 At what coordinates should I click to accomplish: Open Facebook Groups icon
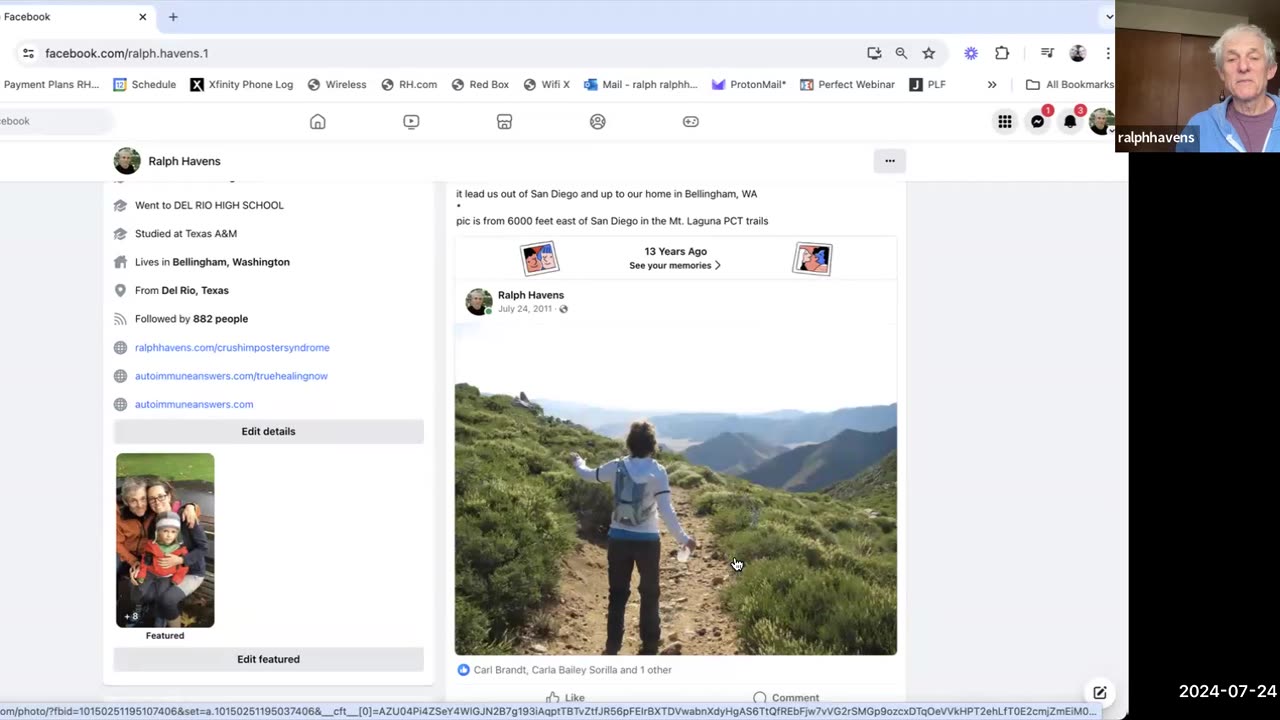click(598, 122)
